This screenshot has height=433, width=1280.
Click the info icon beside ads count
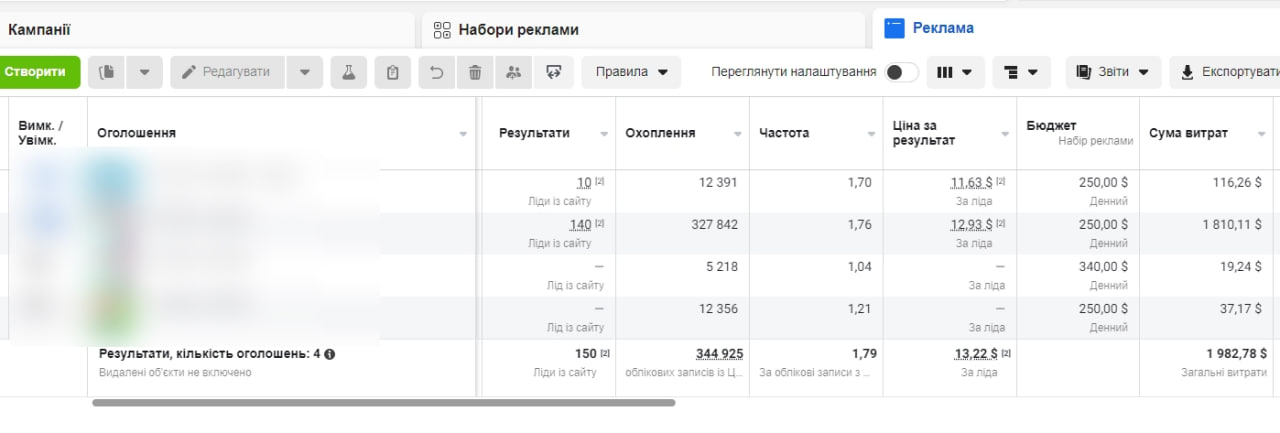tap(330, 354)
